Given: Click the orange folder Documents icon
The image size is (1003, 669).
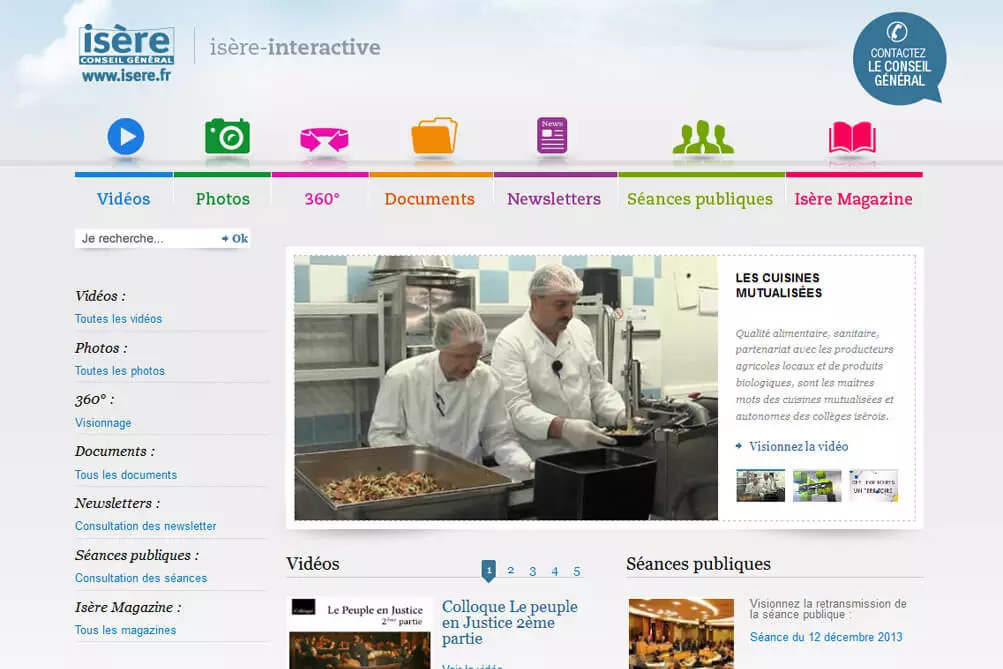Looking at the screenshot, I should [434, 136].
